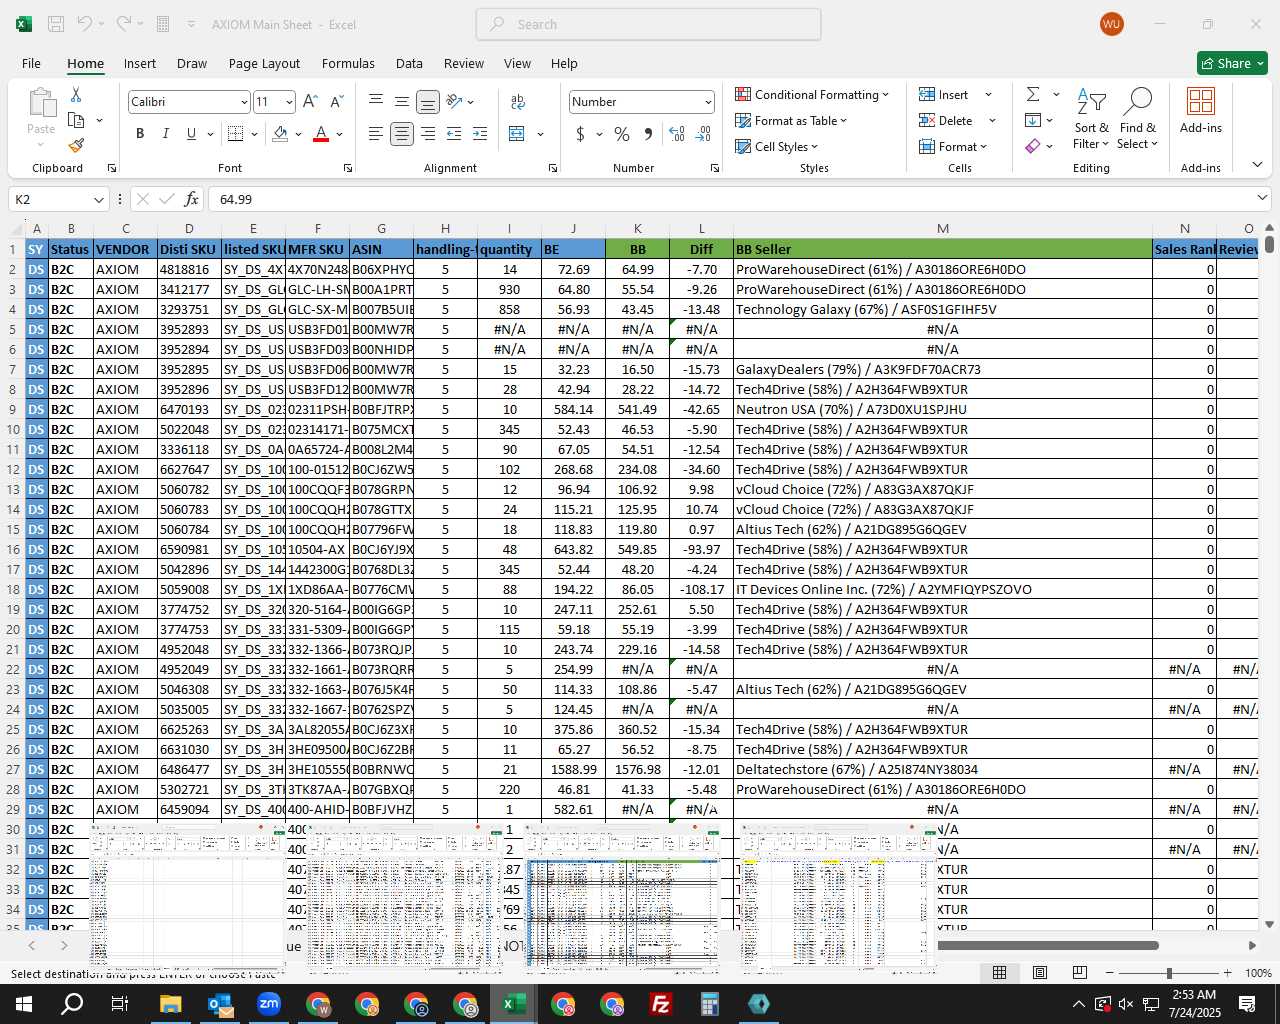Apply the Borders icon to the cell
This screenshot has width=1280, height=1024.
click(x=236, y=134)
